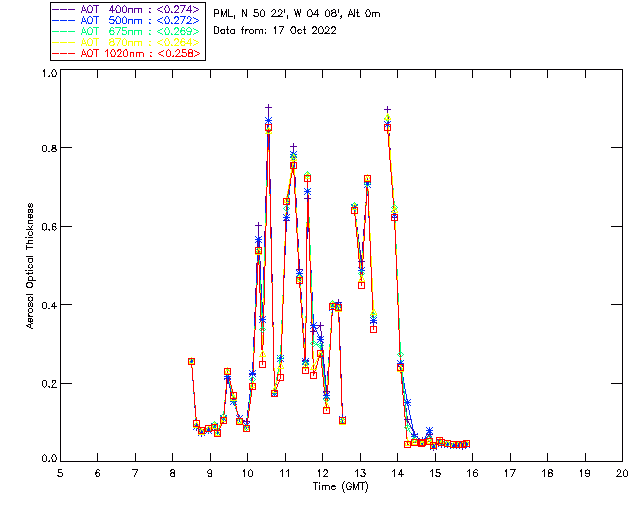Click the purple dashed 400nm legend line
This screenshot has width=640, height=512.
pos(64,9)
